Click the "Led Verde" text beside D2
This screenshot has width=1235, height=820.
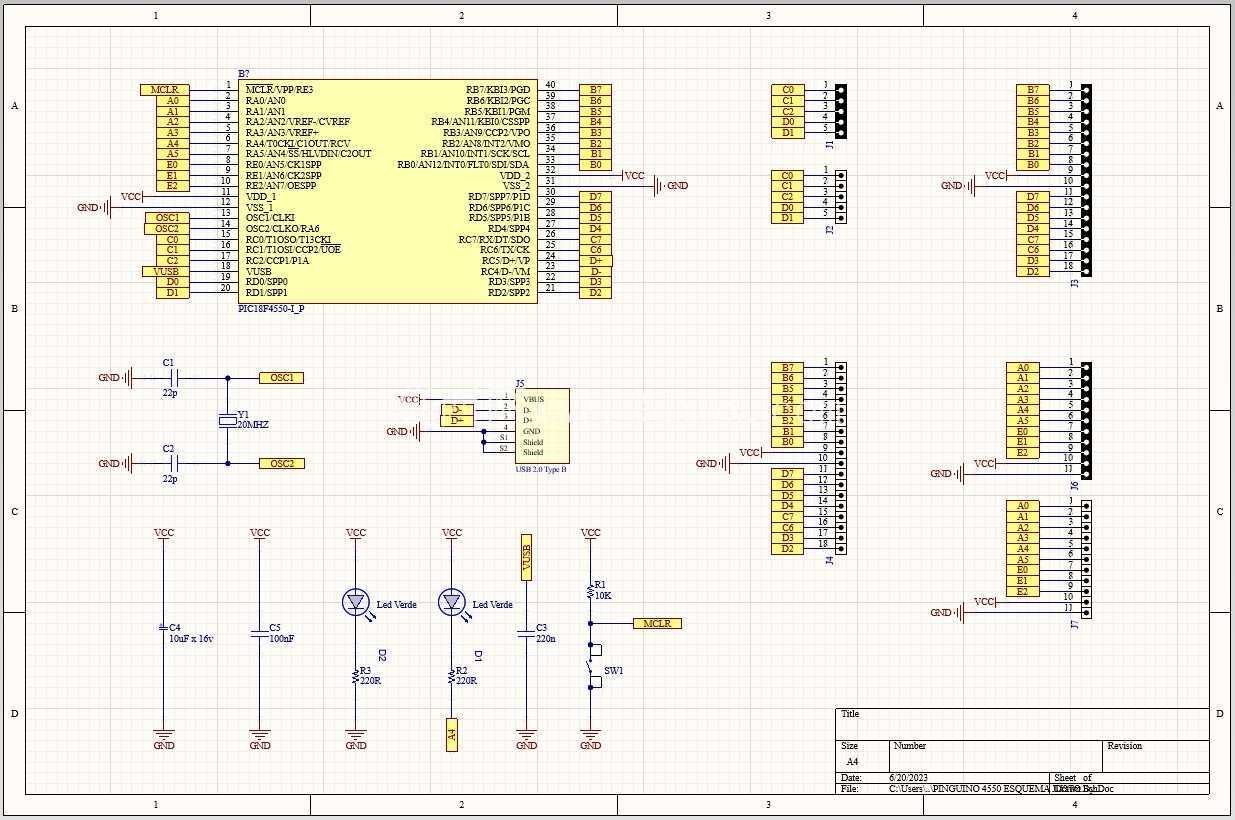396,604
